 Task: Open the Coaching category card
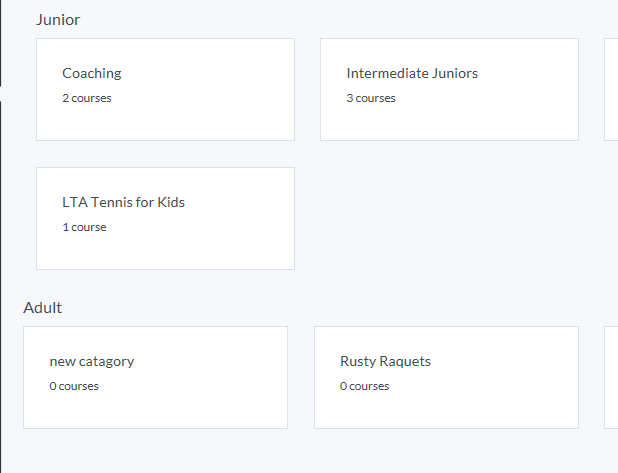(165, 115)
